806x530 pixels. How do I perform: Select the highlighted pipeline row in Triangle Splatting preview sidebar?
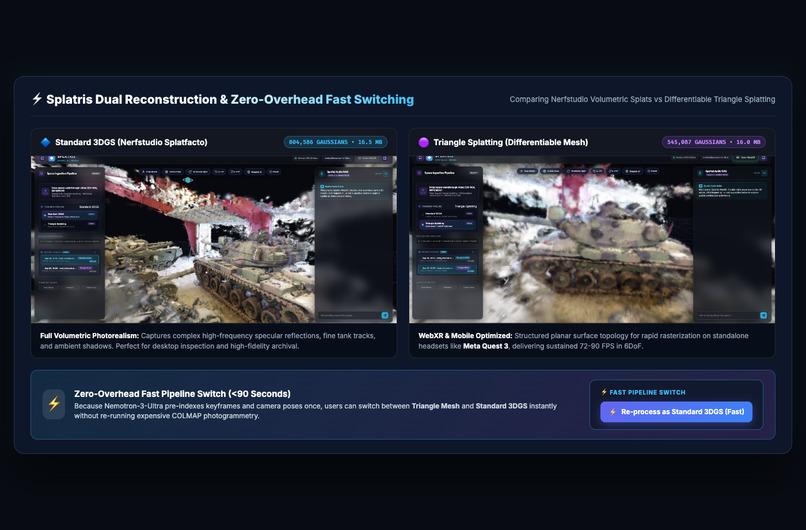(447, 225)
